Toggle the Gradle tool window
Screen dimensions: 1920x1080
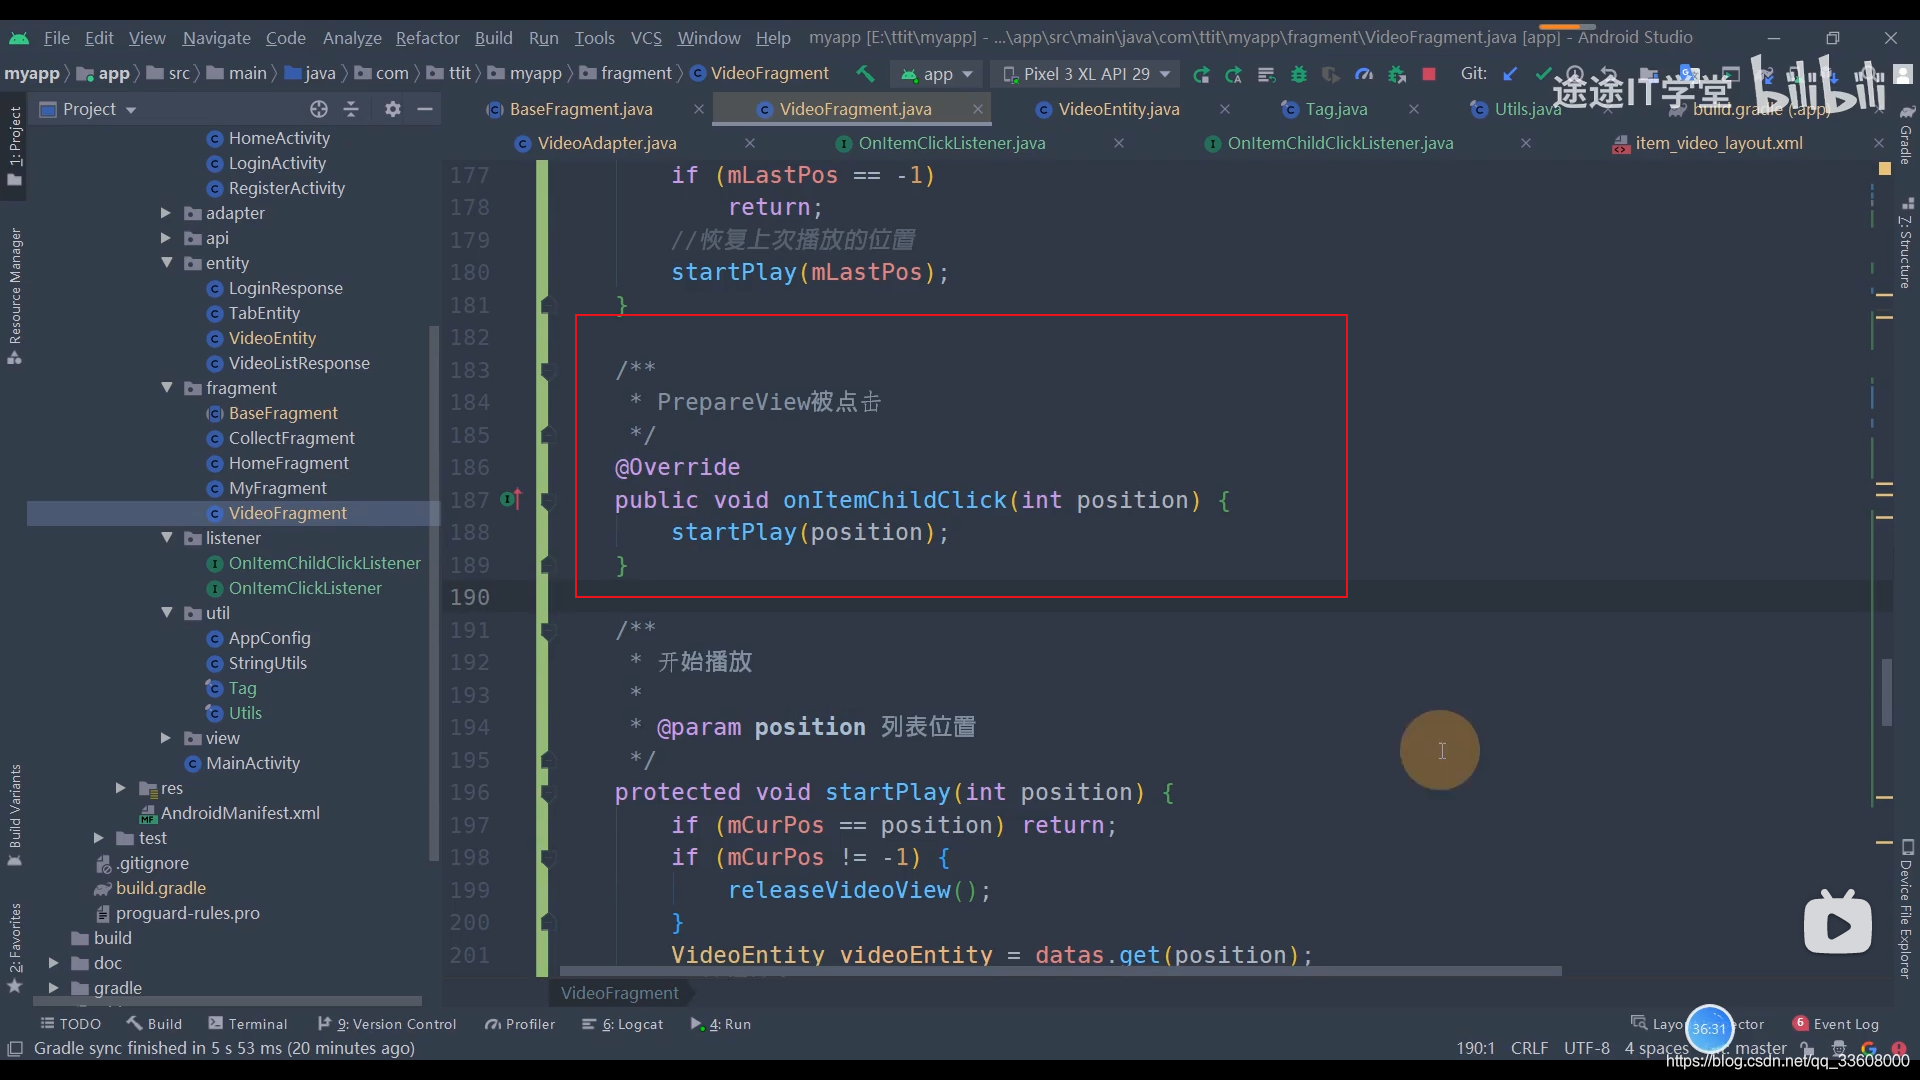point(1906,135)
